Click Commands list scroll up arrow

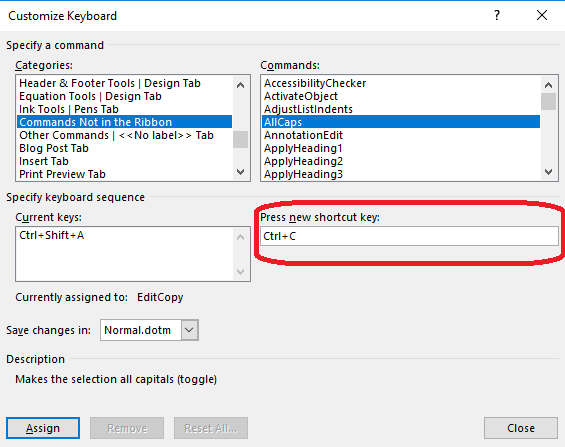pos(548,85)
